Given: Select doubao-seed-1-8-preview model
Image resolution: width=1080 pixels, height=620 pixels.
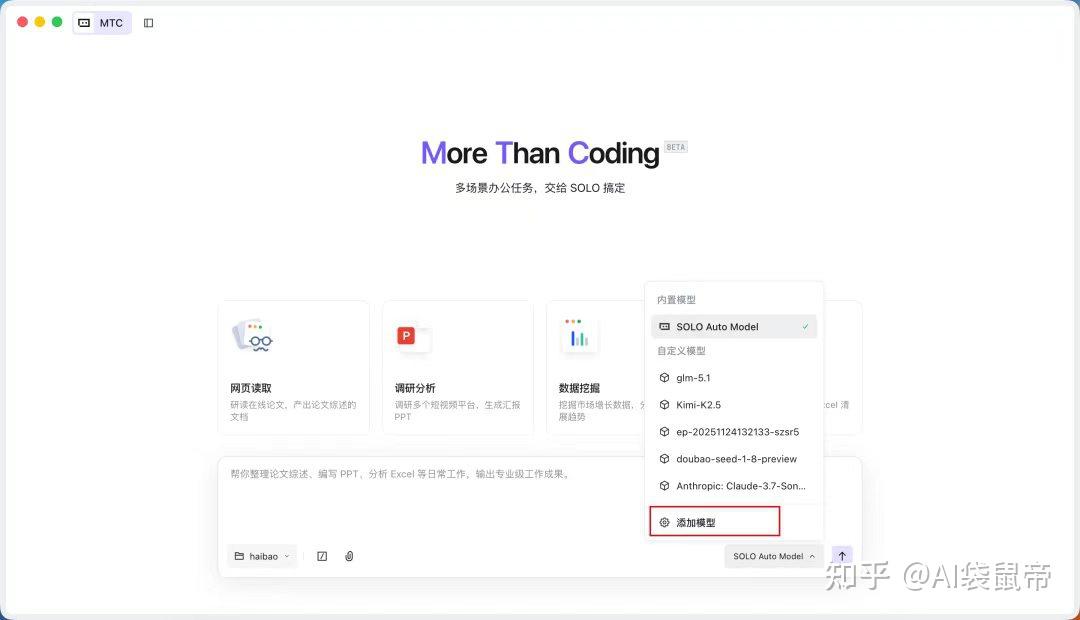Looking at the screenshot, I should click(x=734, y=459).
